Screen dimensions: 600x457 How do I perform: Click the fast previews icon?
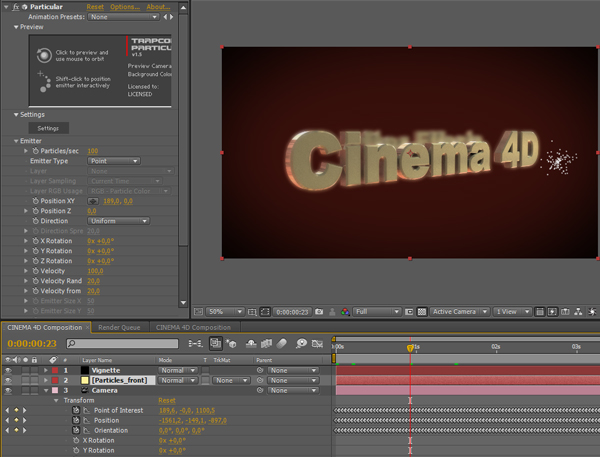(x=552, y=312)
